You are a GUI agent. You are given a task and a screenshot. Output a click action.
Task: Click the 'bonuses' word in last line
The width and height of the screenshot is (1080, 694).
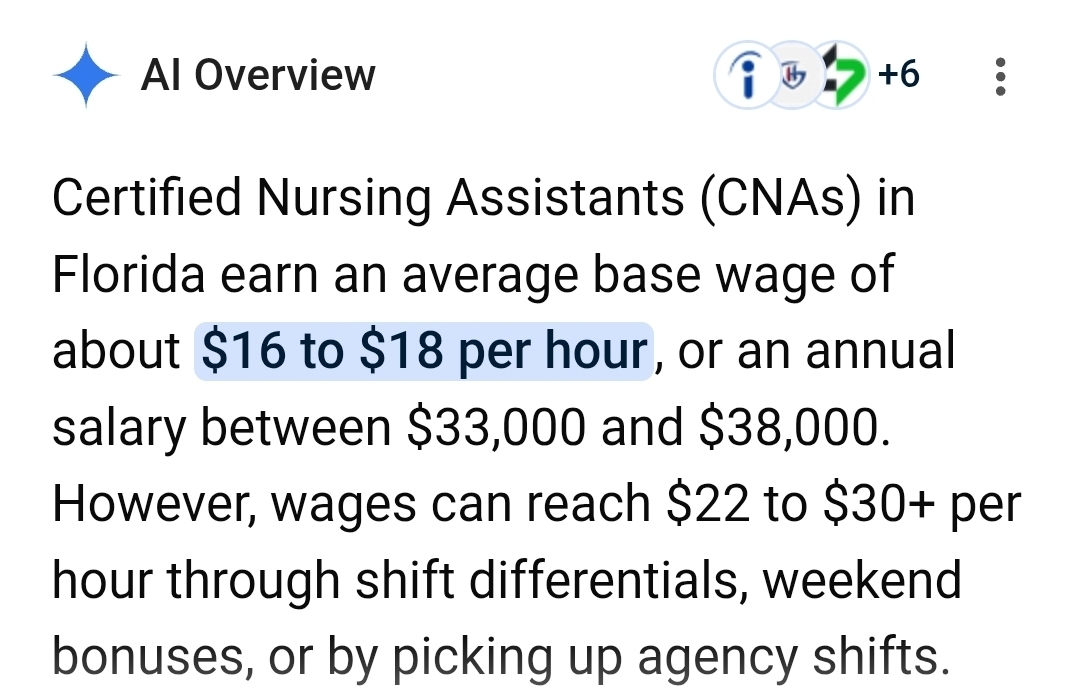[149, 656]
